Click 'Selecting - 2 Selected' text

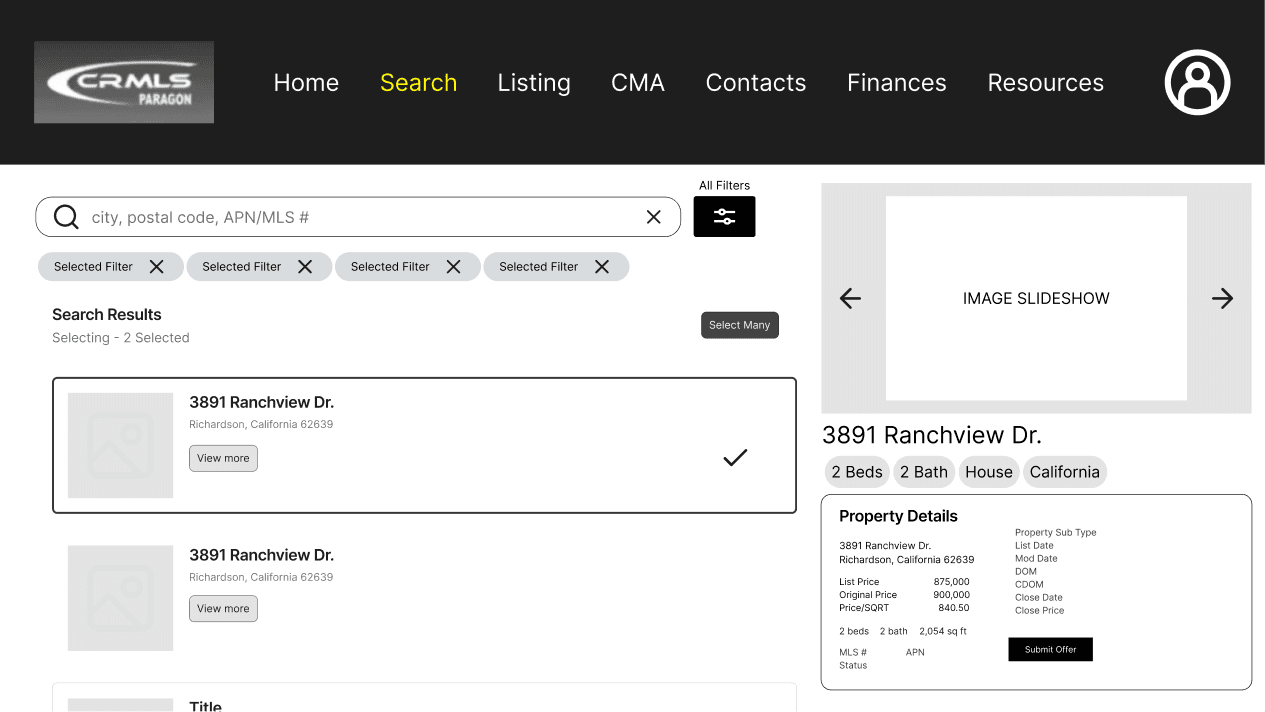click(x=121, y=338)
